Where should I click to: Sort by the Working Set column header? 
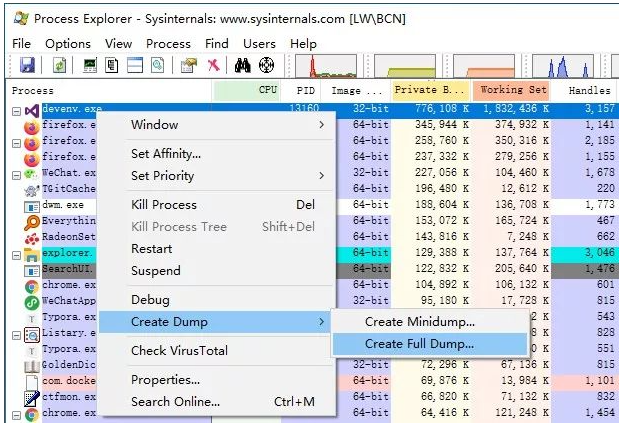[x=511, y=90]
